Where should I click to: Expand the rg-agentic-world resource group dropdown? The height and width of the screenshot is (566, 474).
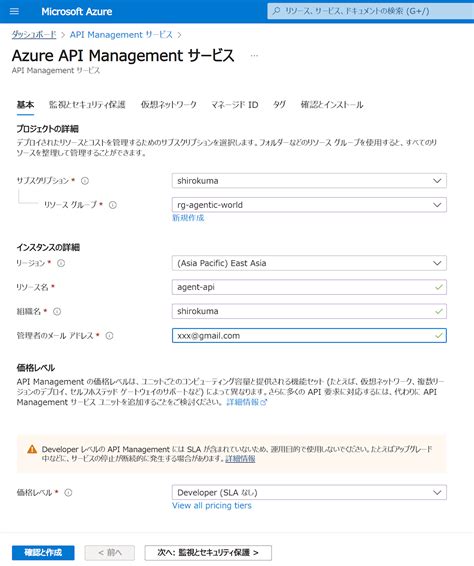(x=309, y=205)
